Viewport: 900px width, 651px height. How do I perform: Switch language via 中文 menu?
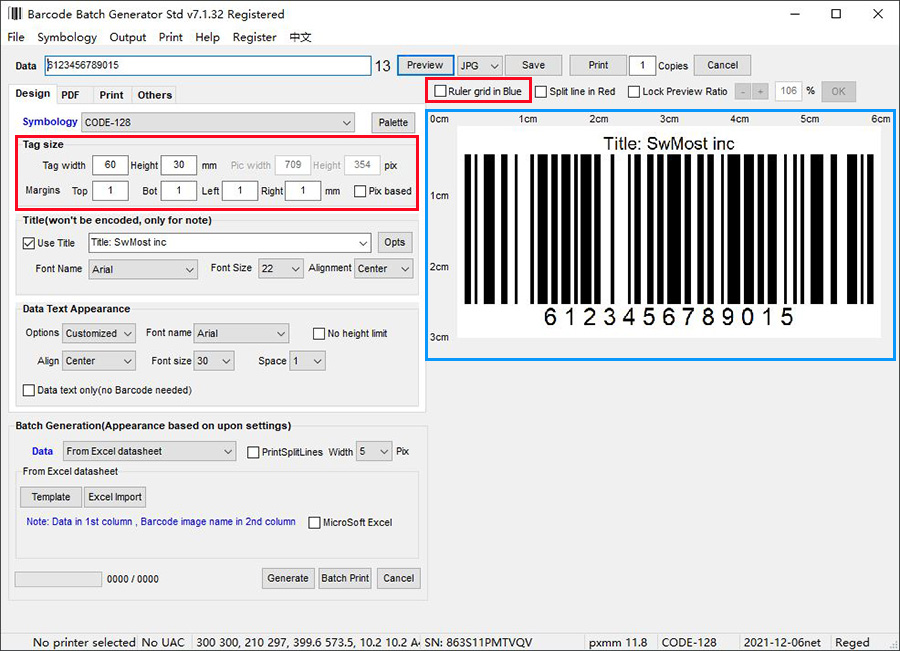300,37
